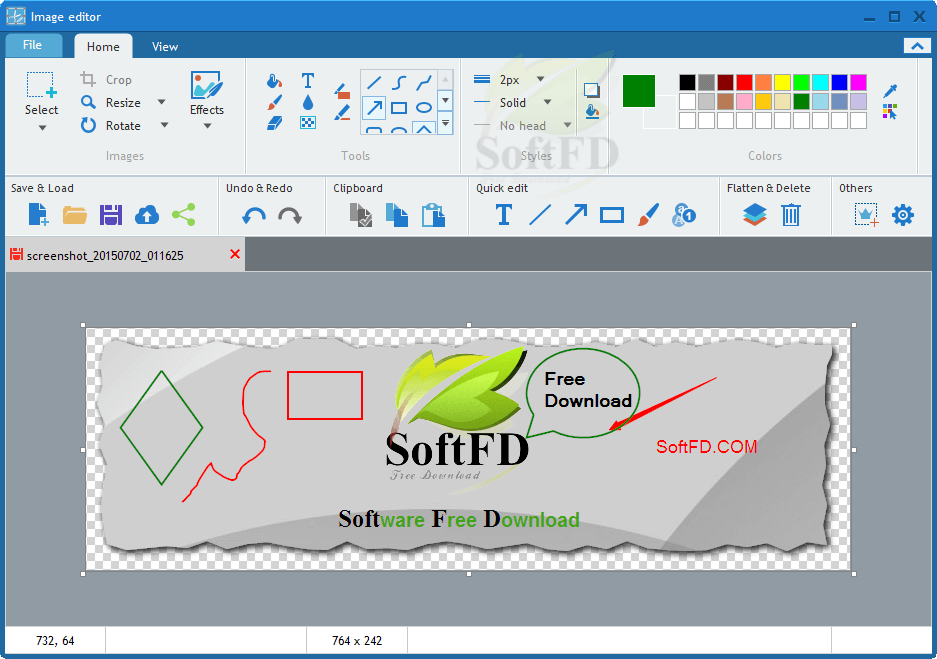
Task: Open settings gear in Others
Action: [x=903, y=215]
